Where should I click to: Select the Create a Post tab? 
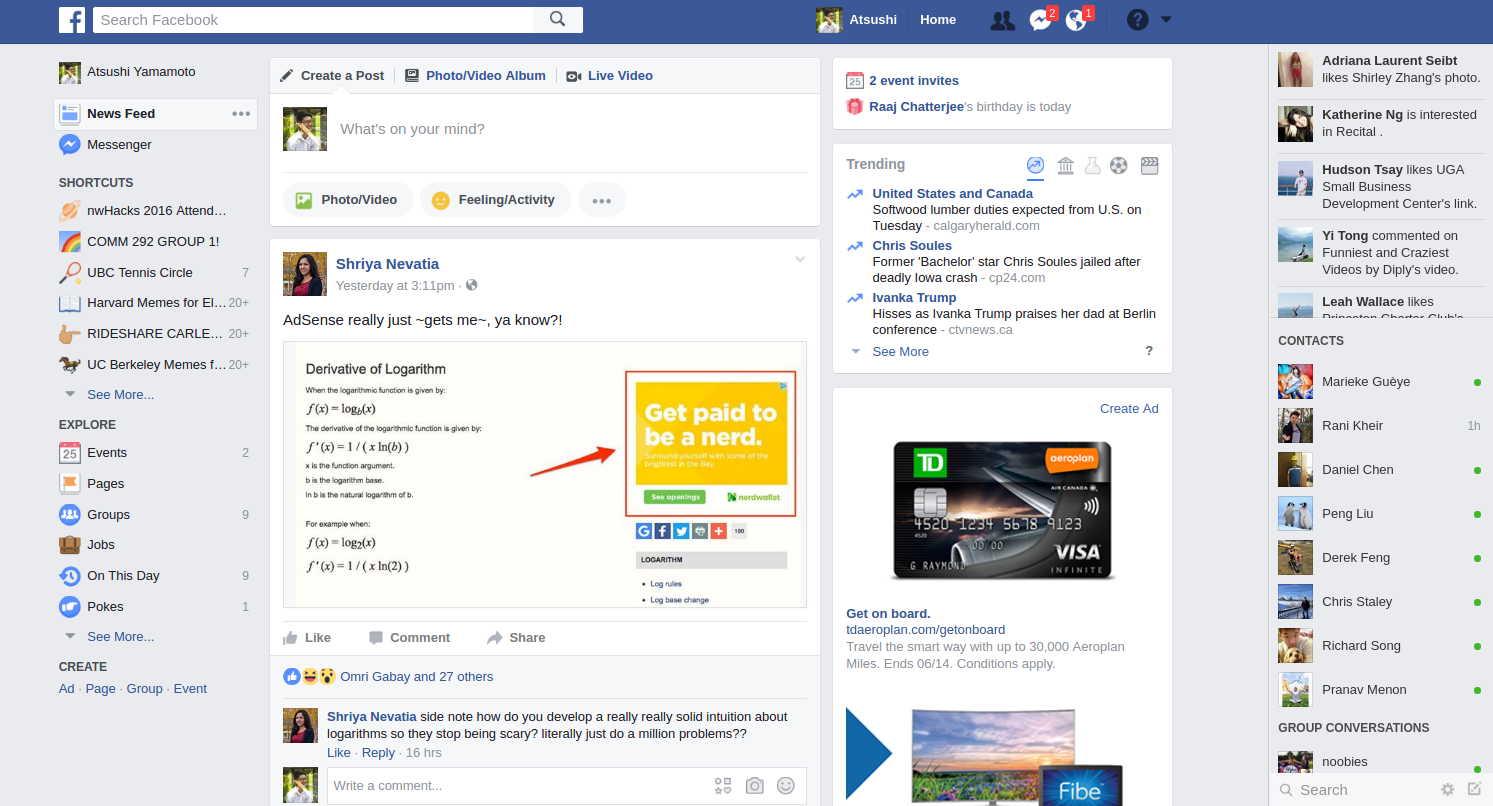click(x=332, y=76)
